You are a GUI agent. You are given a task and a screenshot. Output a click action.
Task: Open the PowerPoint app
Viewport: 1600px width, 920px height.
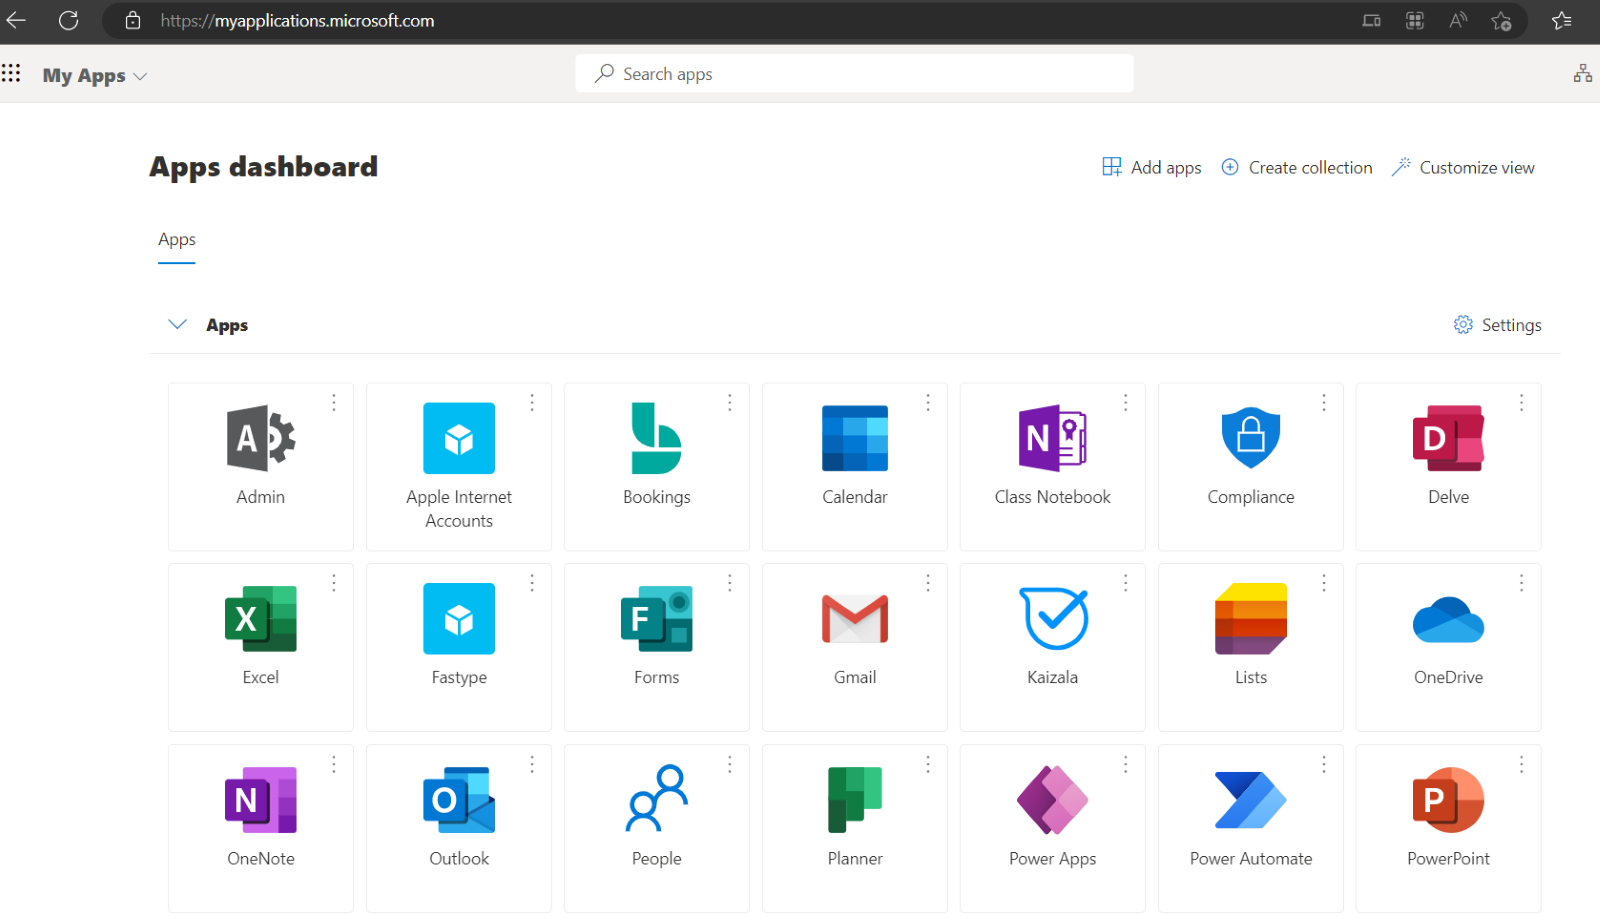pyautogui.click(x=1449, y=800)
